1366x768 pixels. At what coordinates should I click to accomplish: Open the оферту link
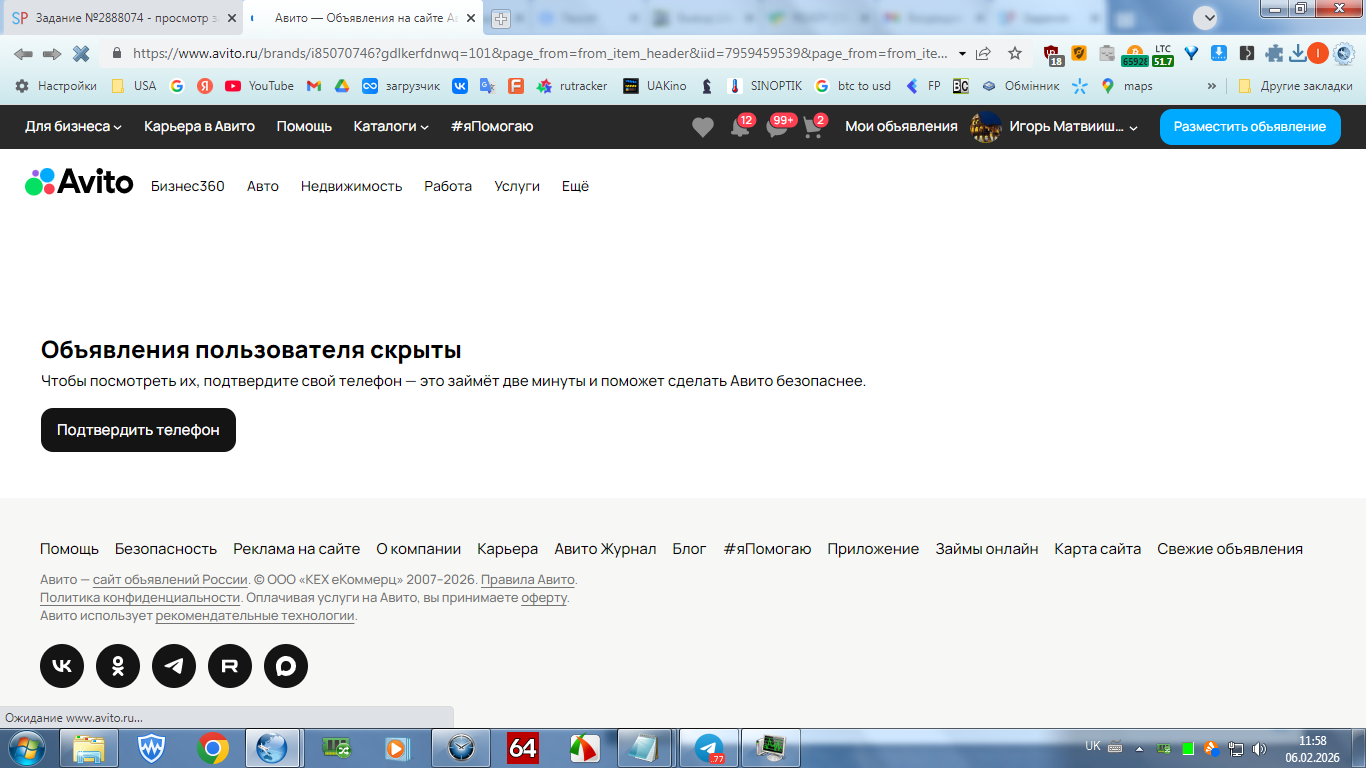point(544,598)
